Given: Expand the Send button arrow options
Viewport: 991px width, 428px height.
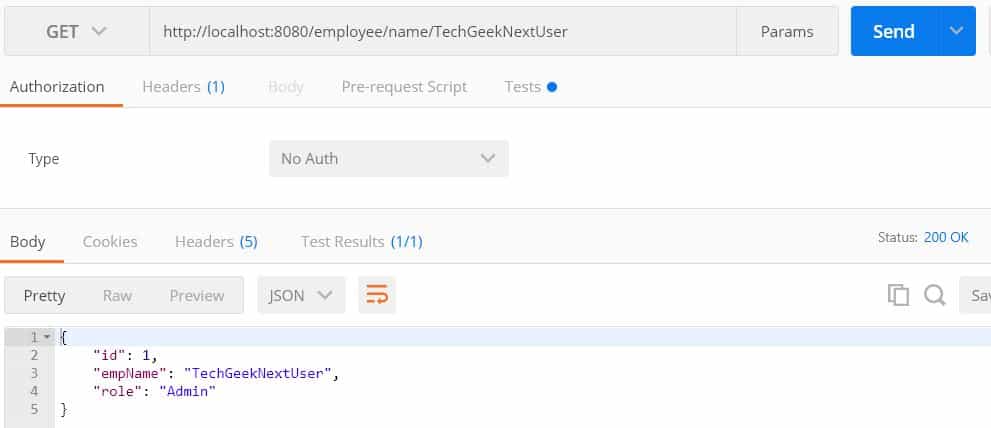Looking at the screenshot, I should pos(958,31).
